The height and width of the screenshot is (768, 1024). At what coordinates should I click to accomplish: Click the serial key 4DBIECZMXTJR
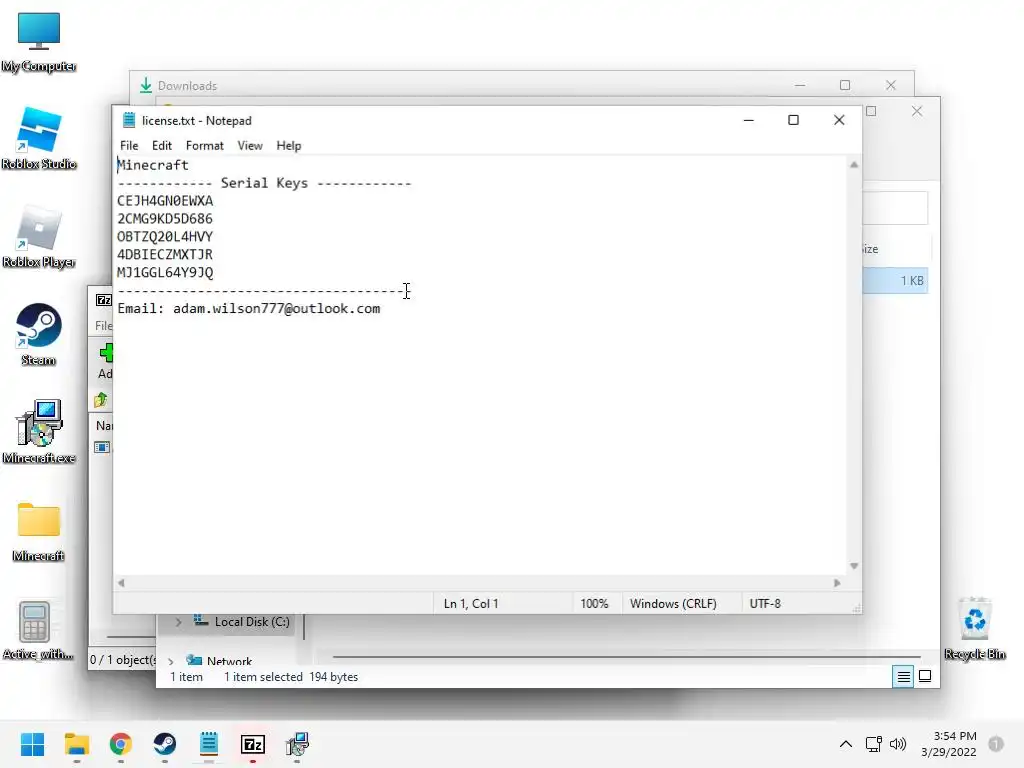pyautogui.click(x=165, y=255)
